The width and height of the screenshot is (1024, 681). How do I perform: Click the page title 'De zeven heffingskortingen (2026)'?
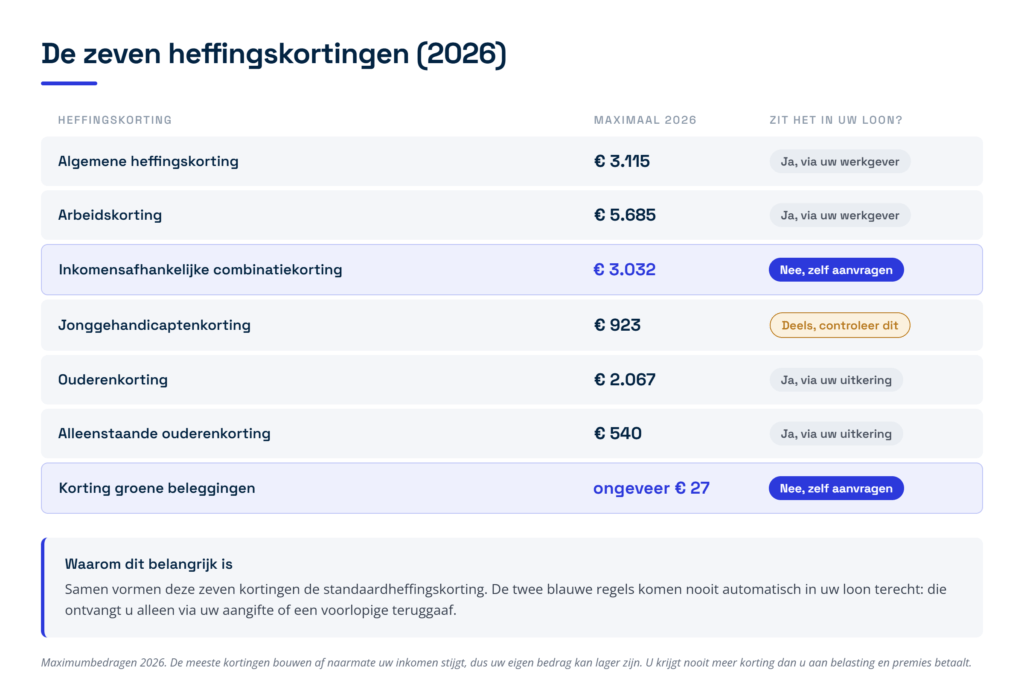pos(274,54)
